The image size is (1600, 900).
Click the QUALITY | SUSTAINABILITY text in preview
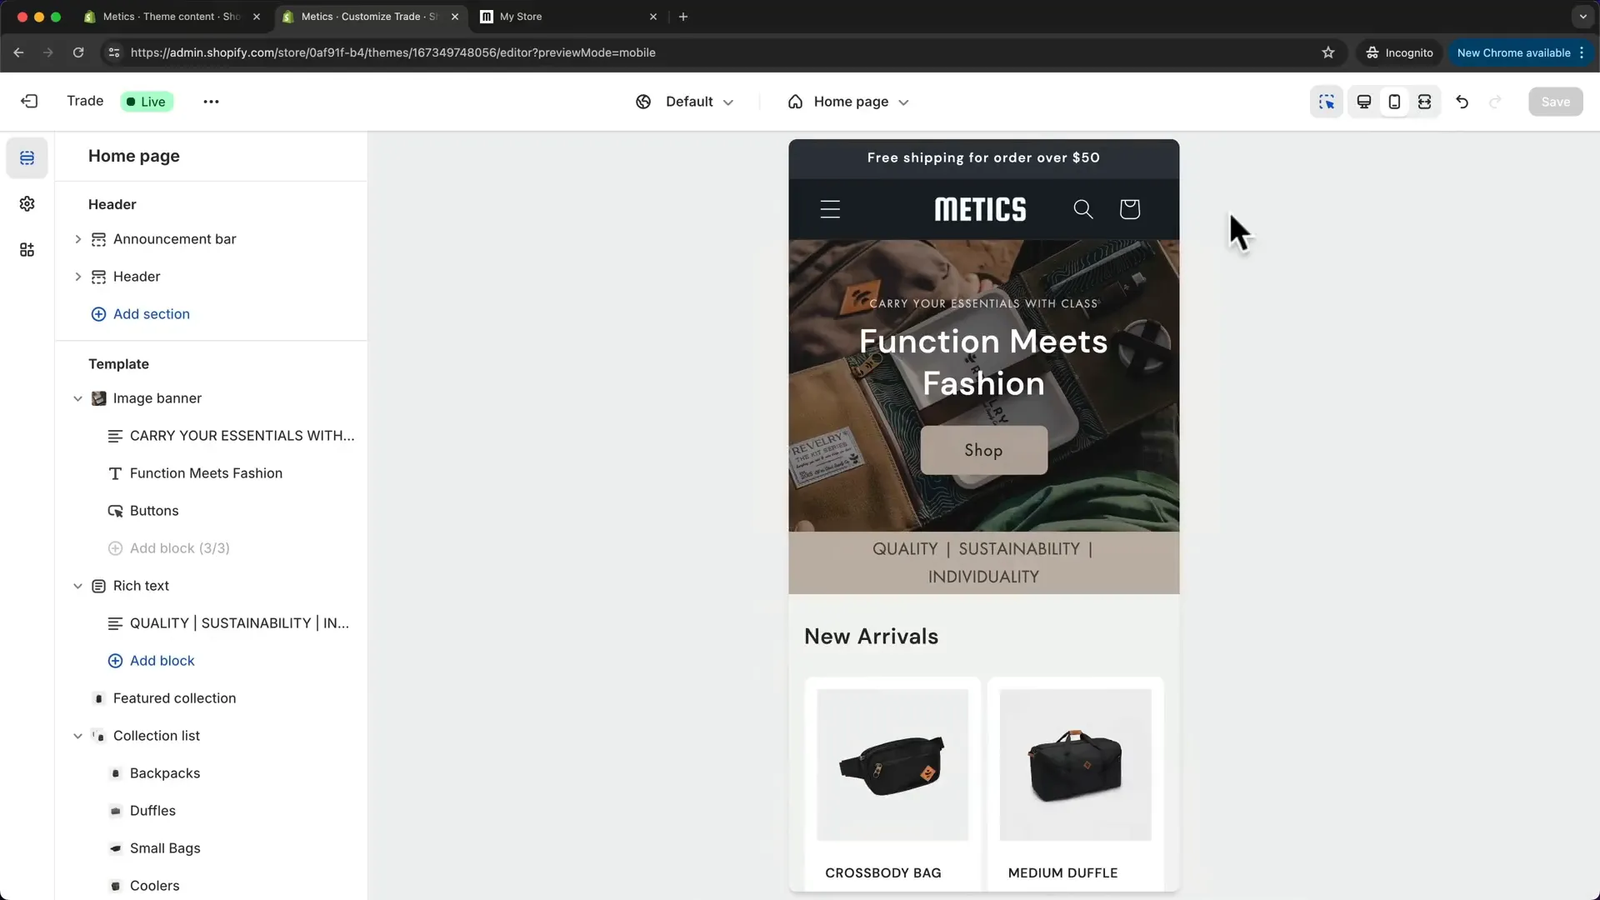coord(984,563)
